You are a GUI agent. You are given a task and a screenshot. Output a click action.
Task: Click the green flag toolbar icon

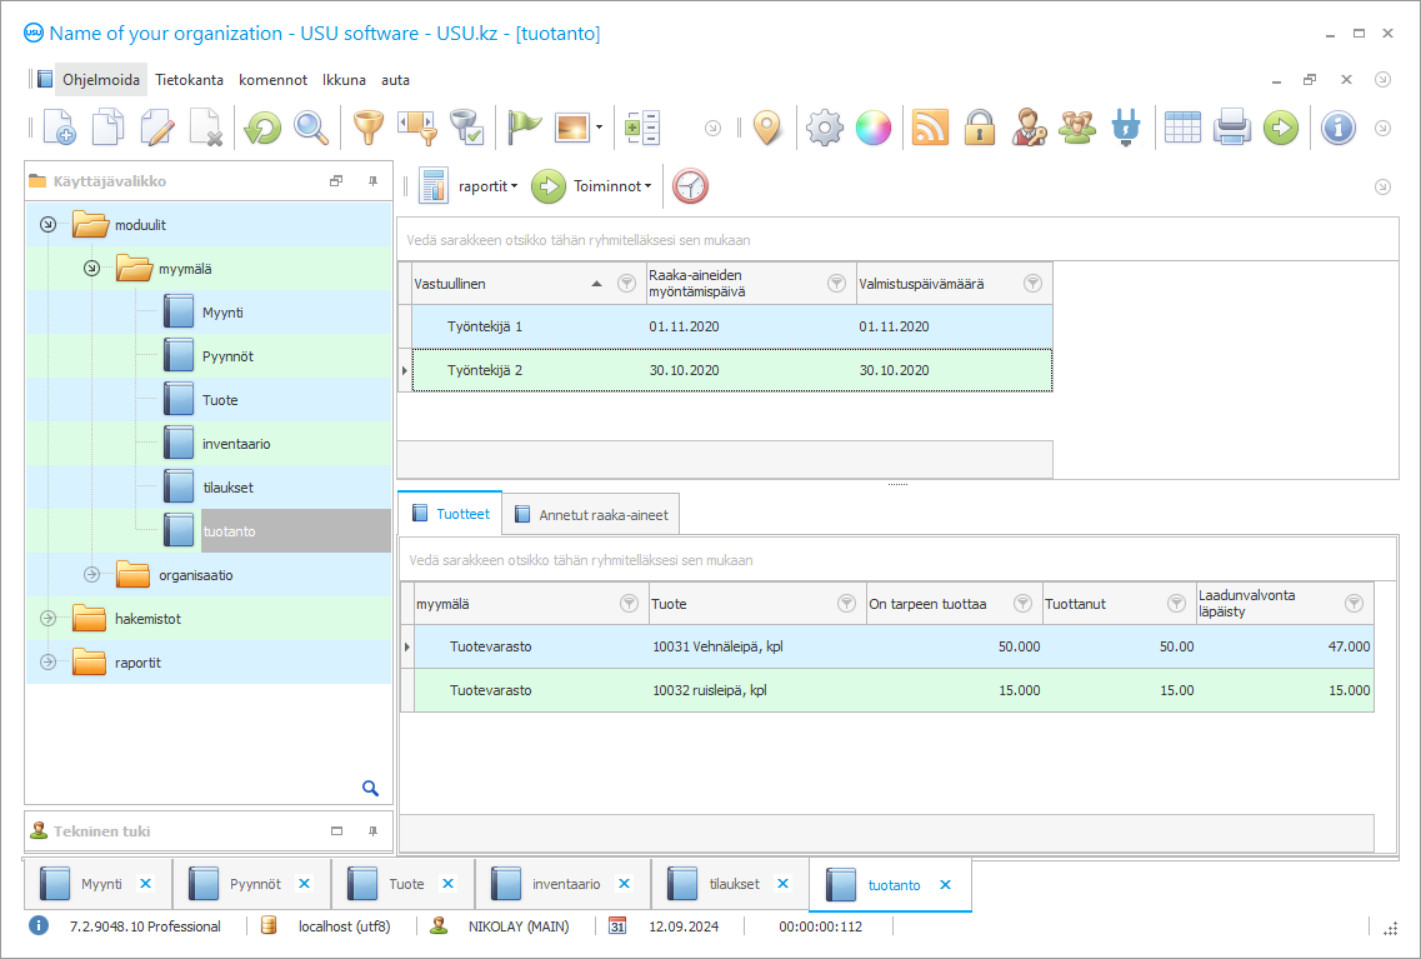pos(524,128)
